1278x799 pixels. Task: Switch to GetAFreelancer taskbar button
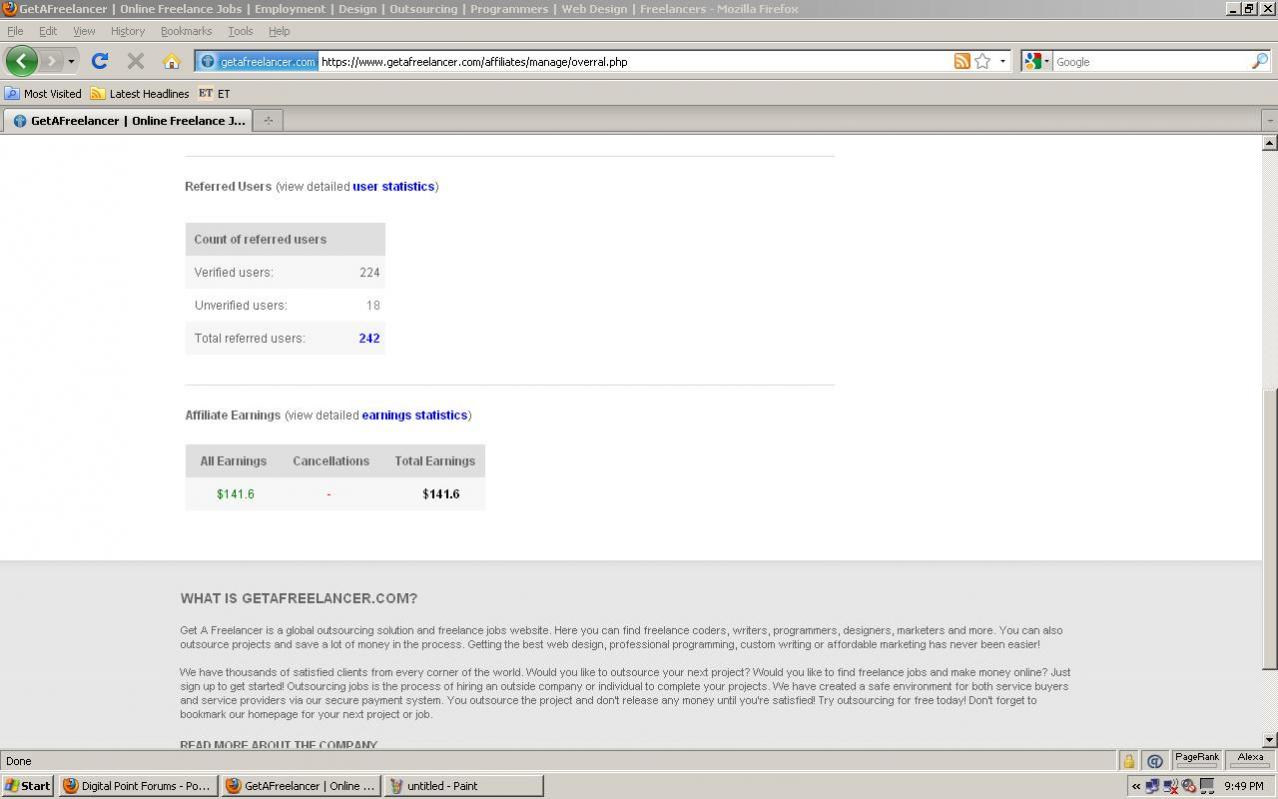point(301,786)
